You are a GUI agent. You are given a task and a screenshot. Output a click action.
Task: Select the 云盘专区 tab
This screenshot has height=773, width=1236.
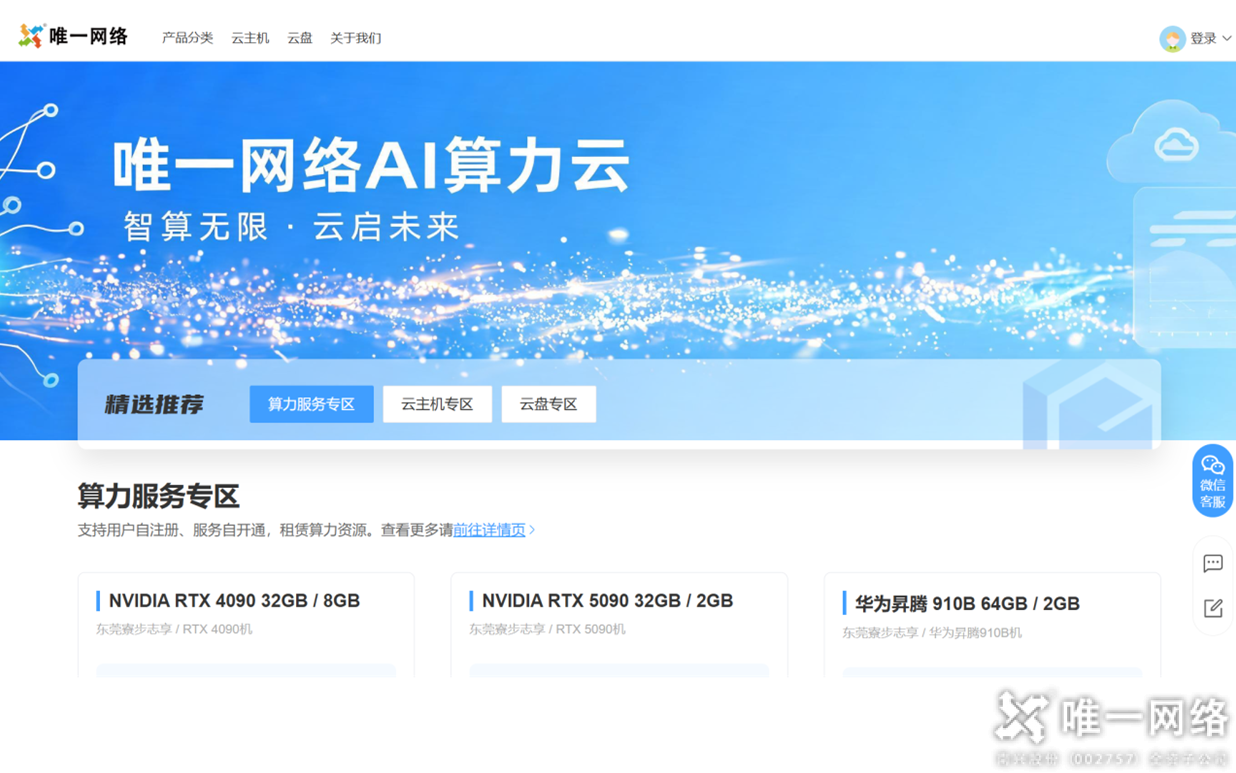(548, 404)
